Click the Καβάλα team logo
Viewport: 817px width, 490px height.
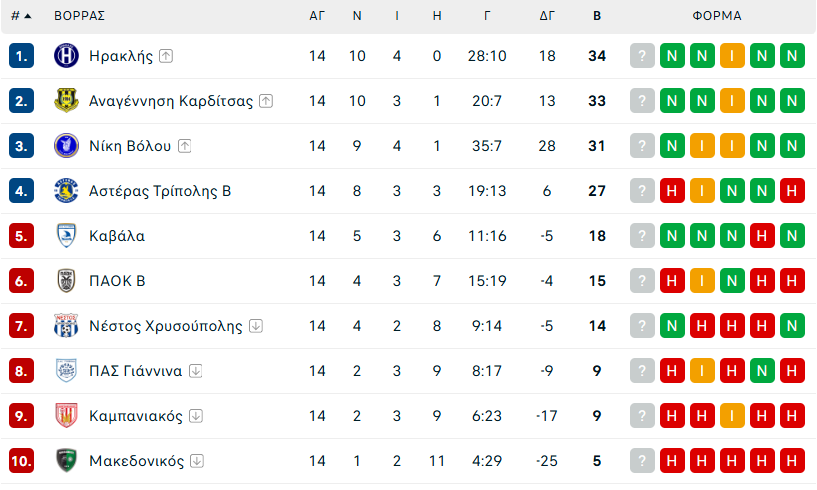click(66, 236)
